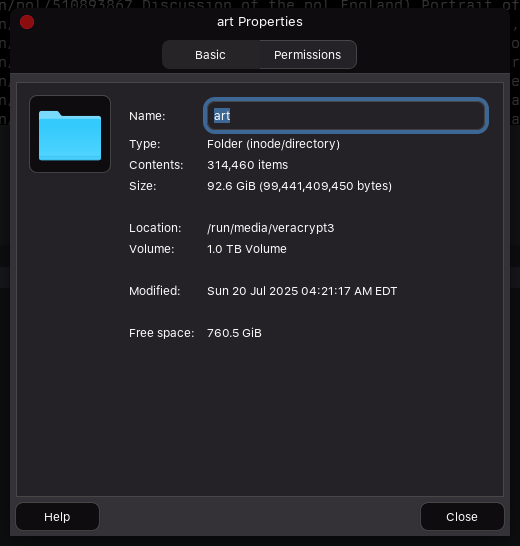This screenshot has height=546, width=520.
Task: Switch to the Permissions tab
Action: point(308,55)
